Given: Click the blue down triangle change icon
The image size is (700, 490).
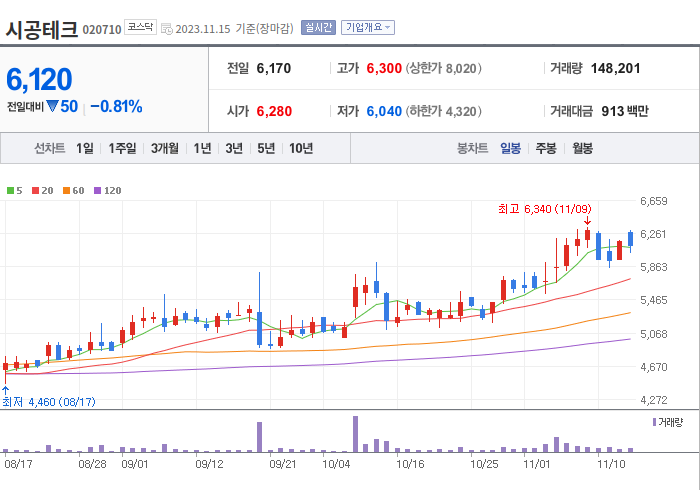Looking at the screenshot, I should [52, 106].
